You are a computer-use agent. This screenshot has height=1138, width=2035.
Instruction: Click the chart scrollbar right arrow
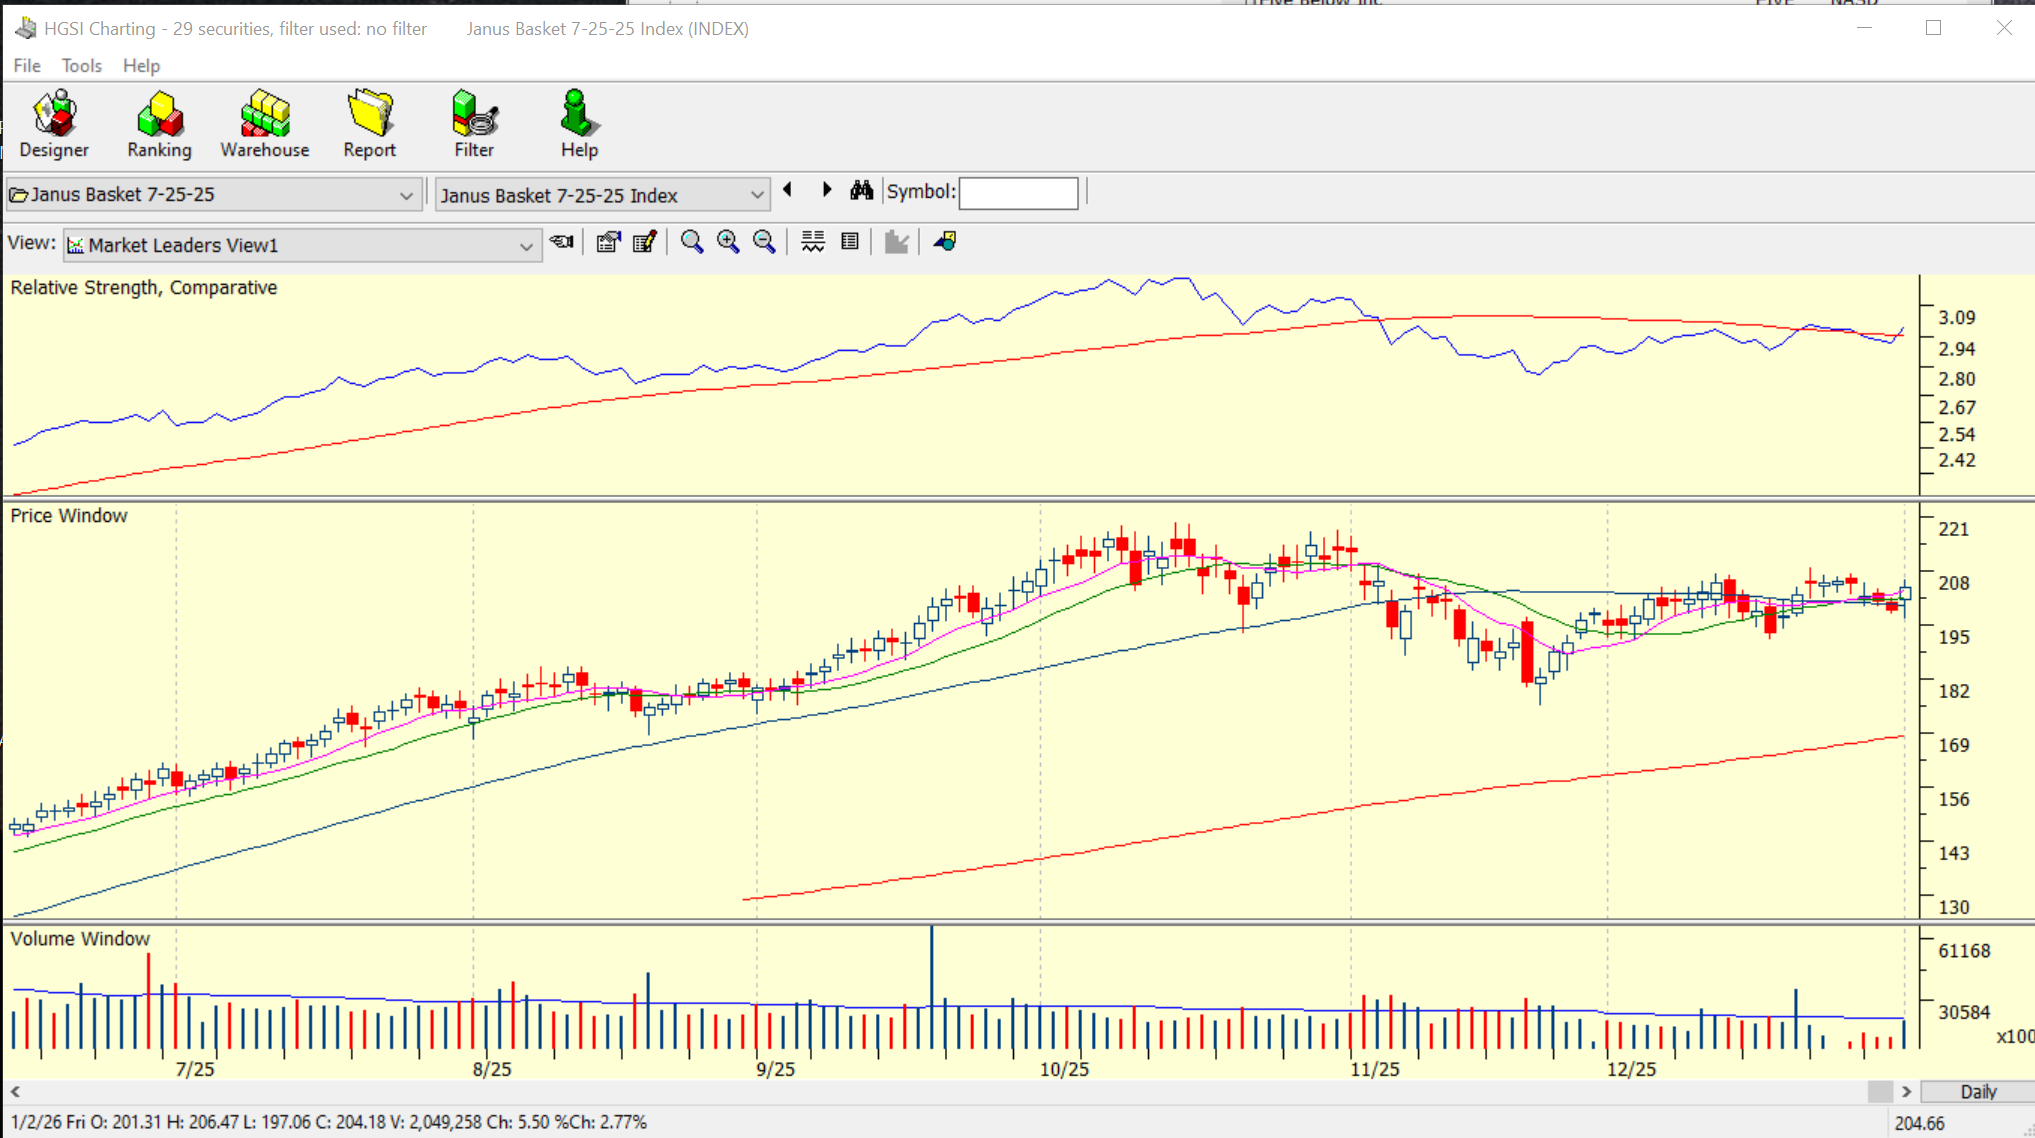point(1906,1091)
